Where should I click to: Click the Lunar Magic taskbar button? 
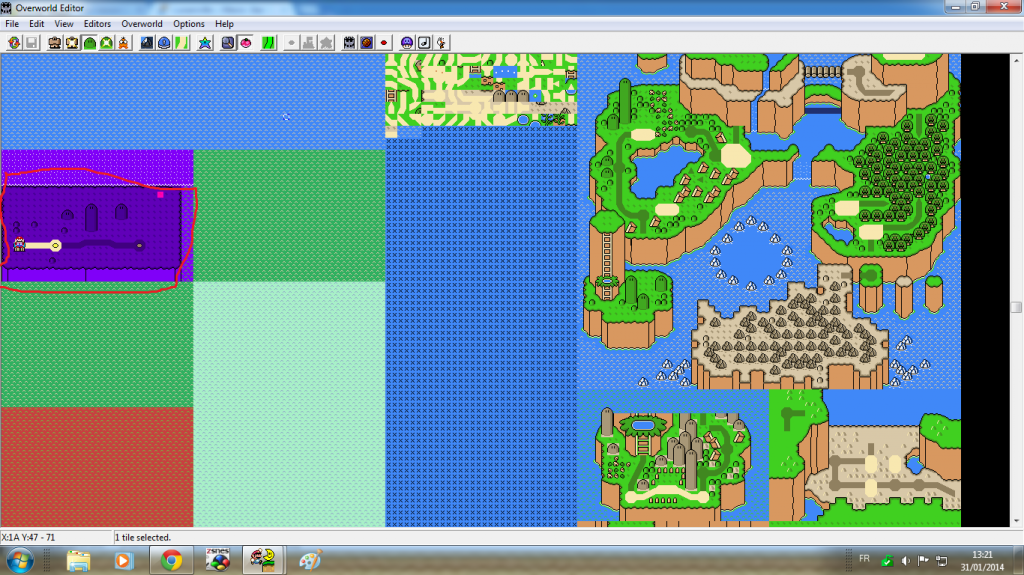tap(263, 561)
